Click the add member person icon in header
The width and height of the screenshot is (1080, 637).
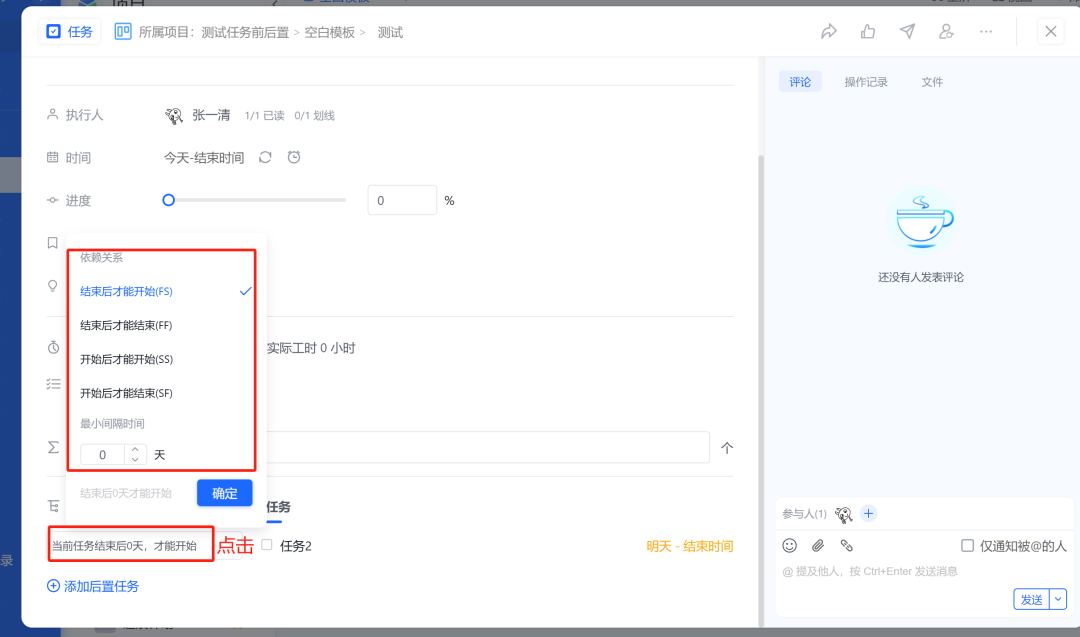tap(946, 32)
